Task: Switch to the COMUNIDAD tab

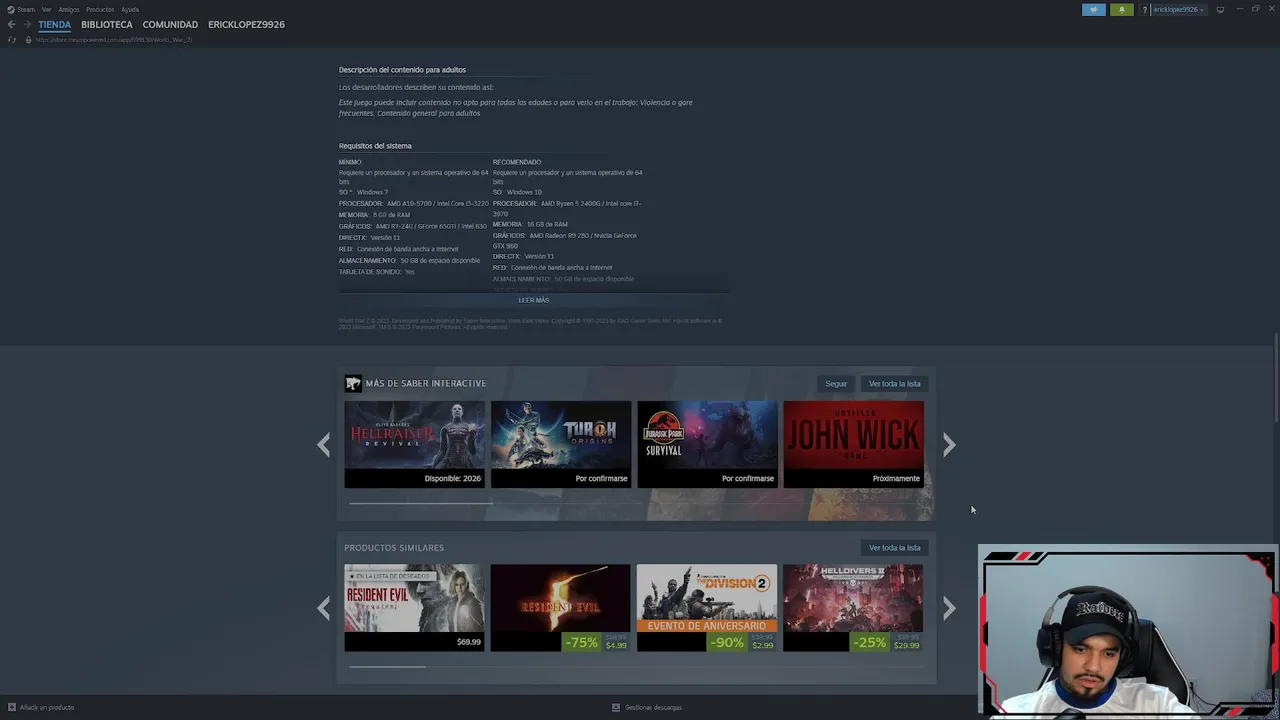Action: tap(170, 24)
